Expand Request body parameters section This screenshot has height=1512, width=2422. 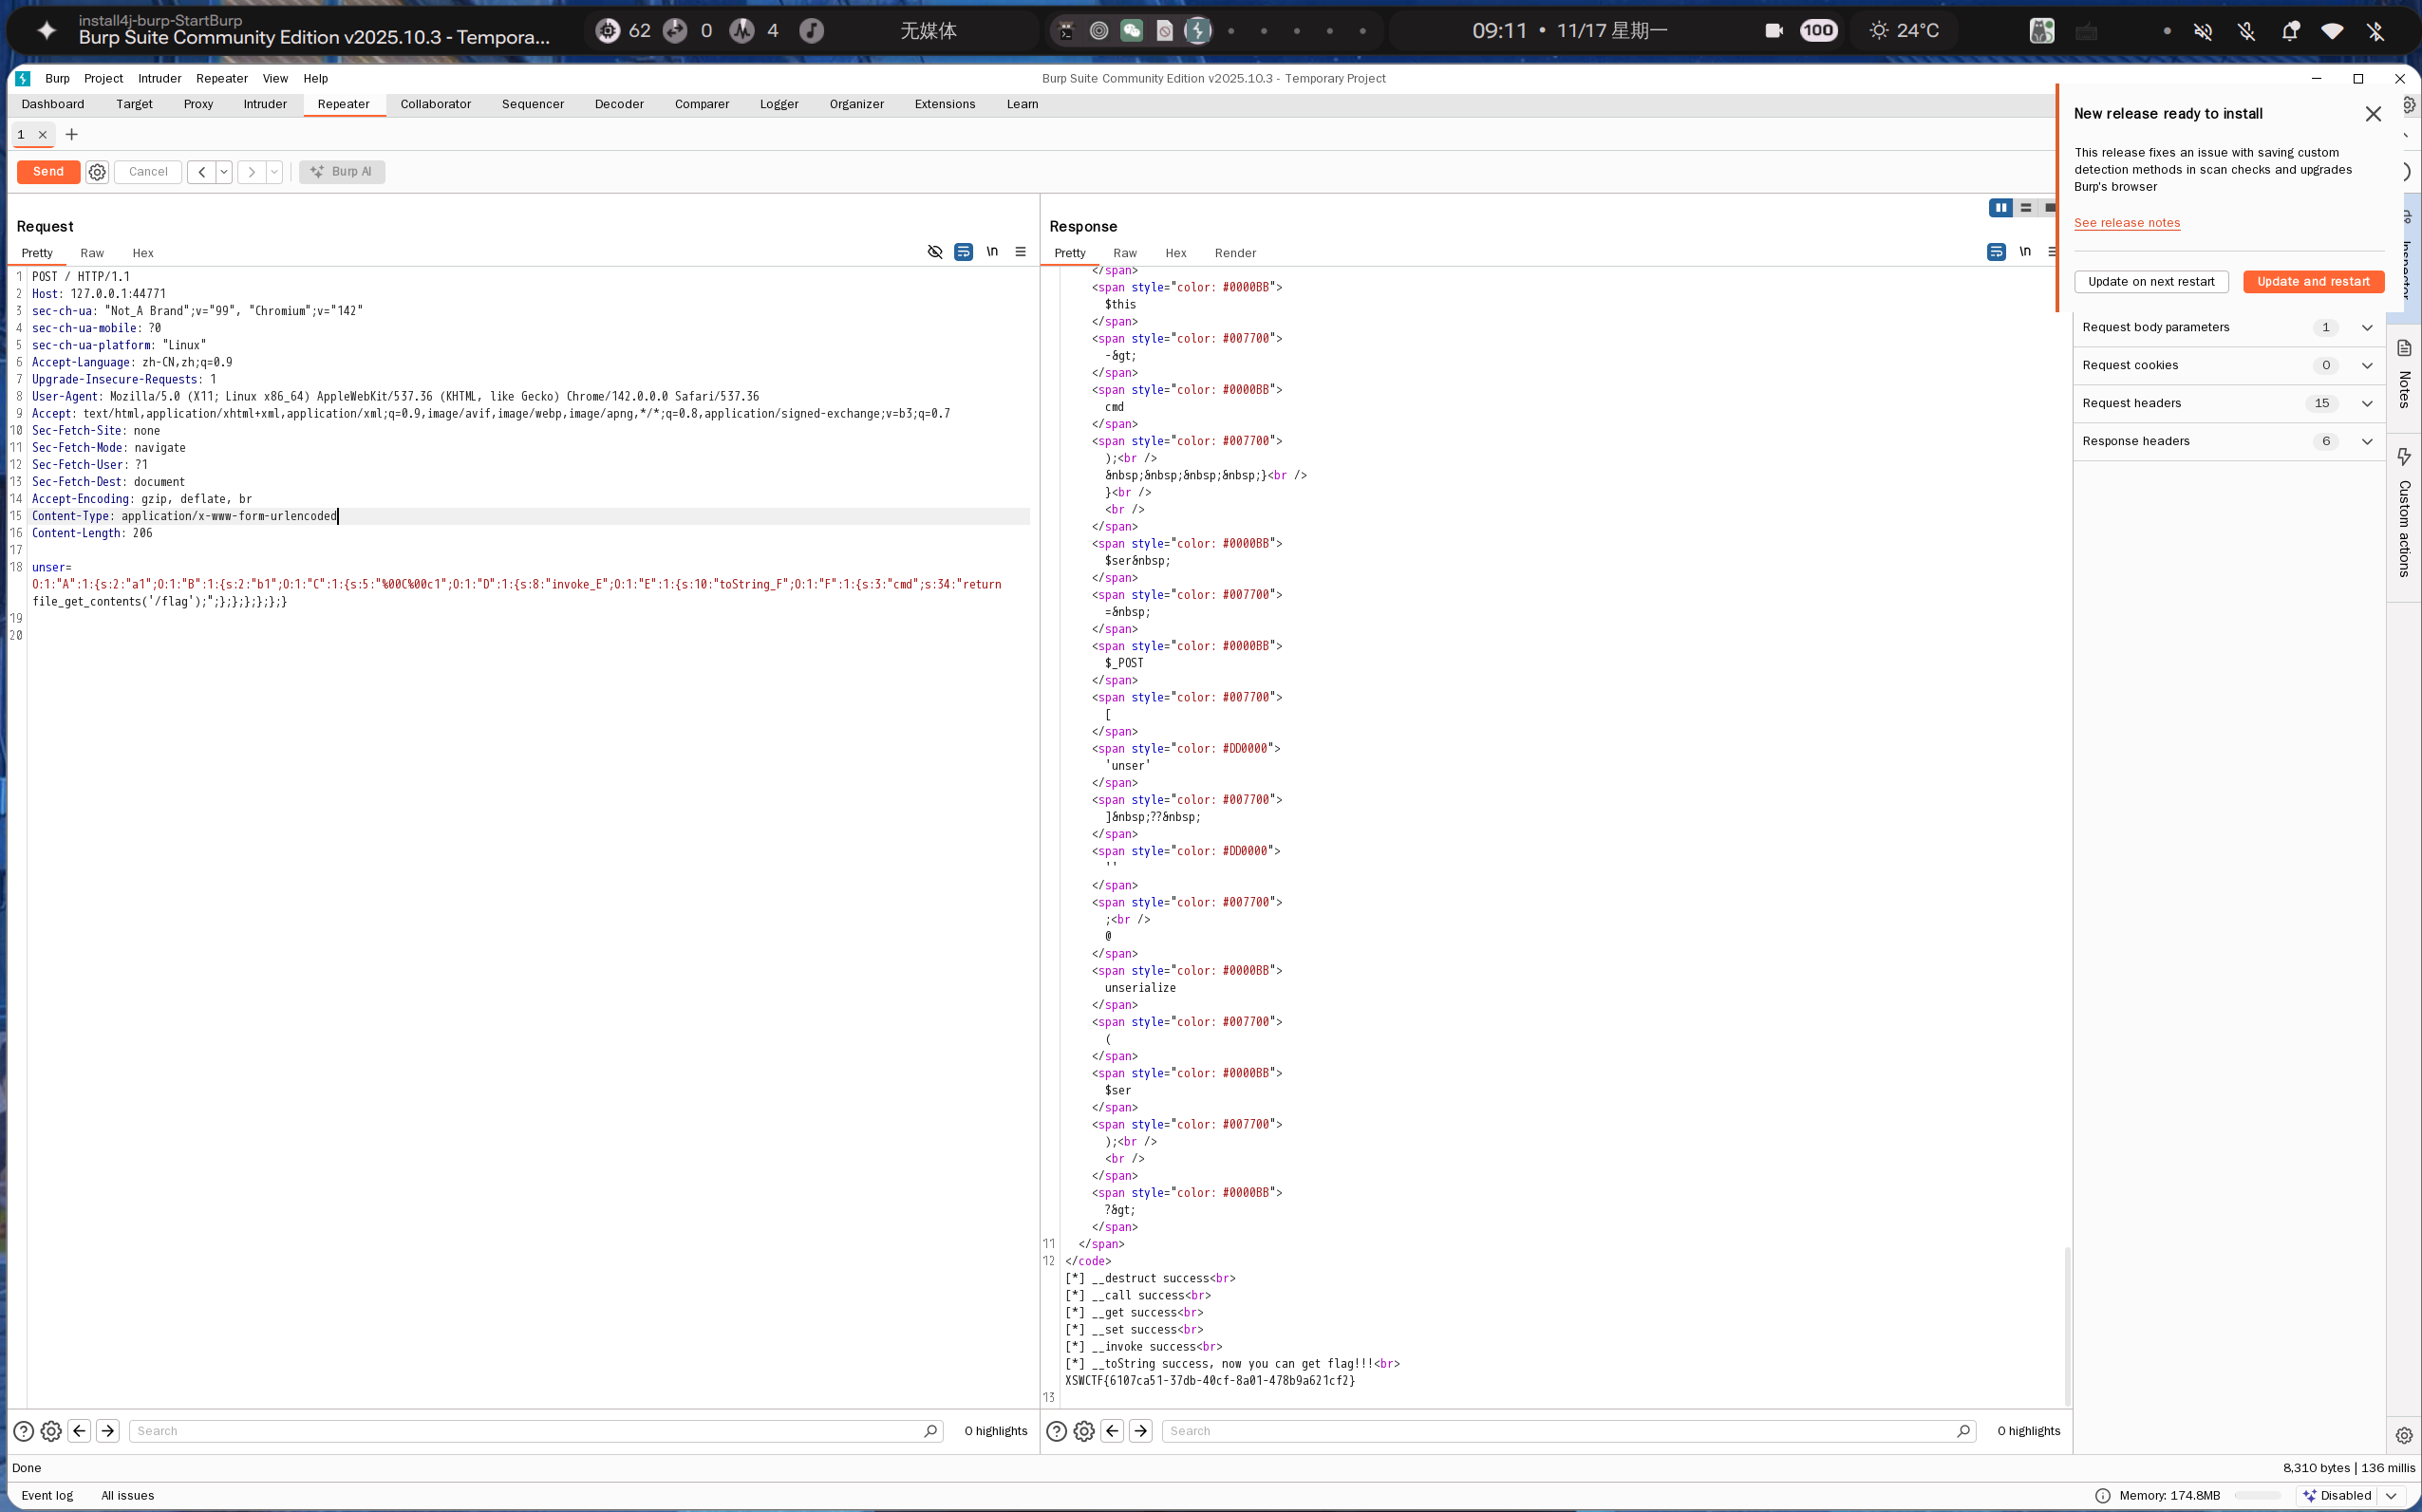(2366, 327)
